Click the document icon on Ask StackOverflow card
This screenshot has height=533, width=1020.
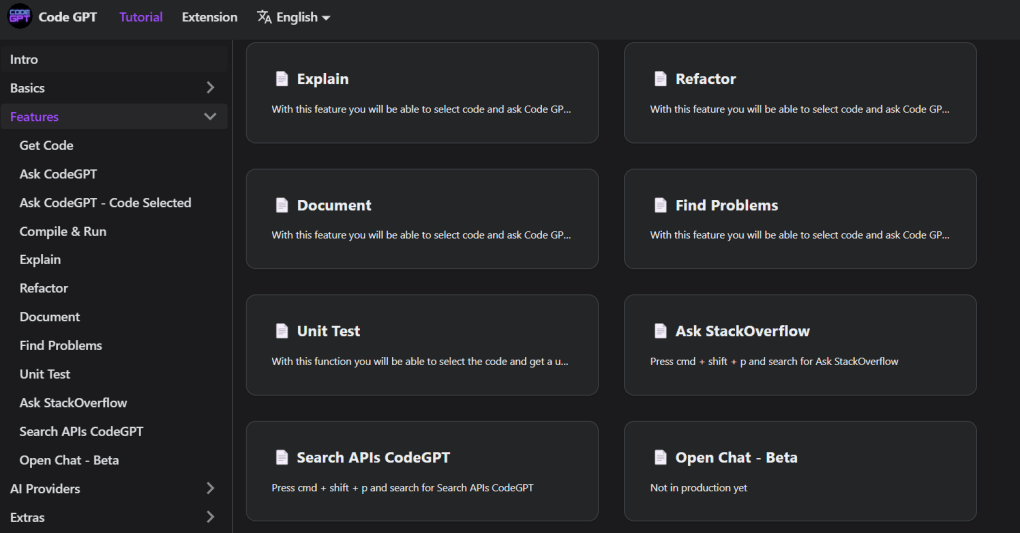click(660, 331)
